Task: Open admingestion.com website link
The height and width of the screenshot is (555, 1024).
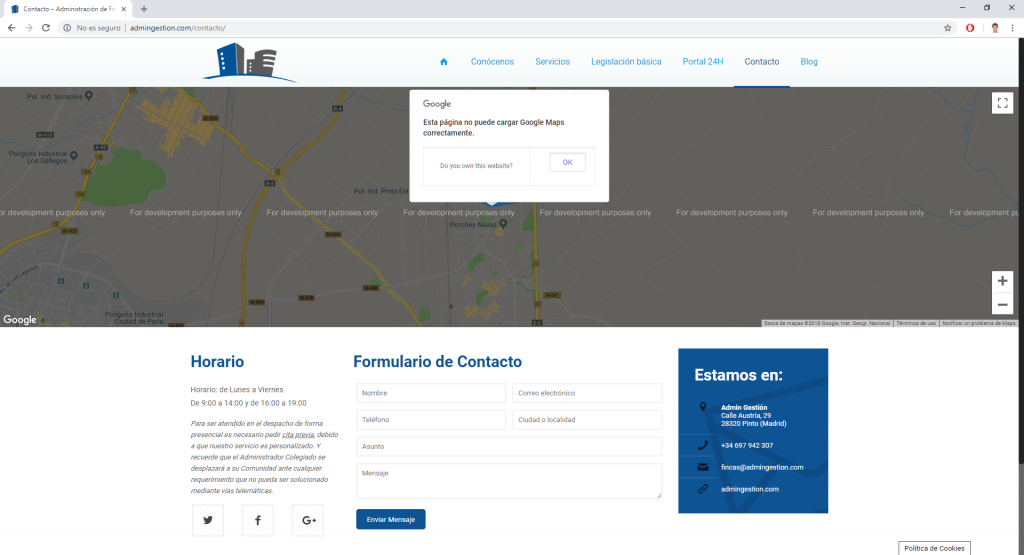Action: (750, 489)
